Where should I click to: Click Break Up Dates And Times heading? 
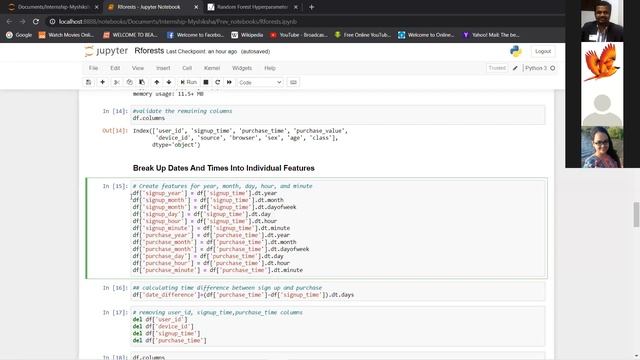pyautogui.click(x=224, y=168)
